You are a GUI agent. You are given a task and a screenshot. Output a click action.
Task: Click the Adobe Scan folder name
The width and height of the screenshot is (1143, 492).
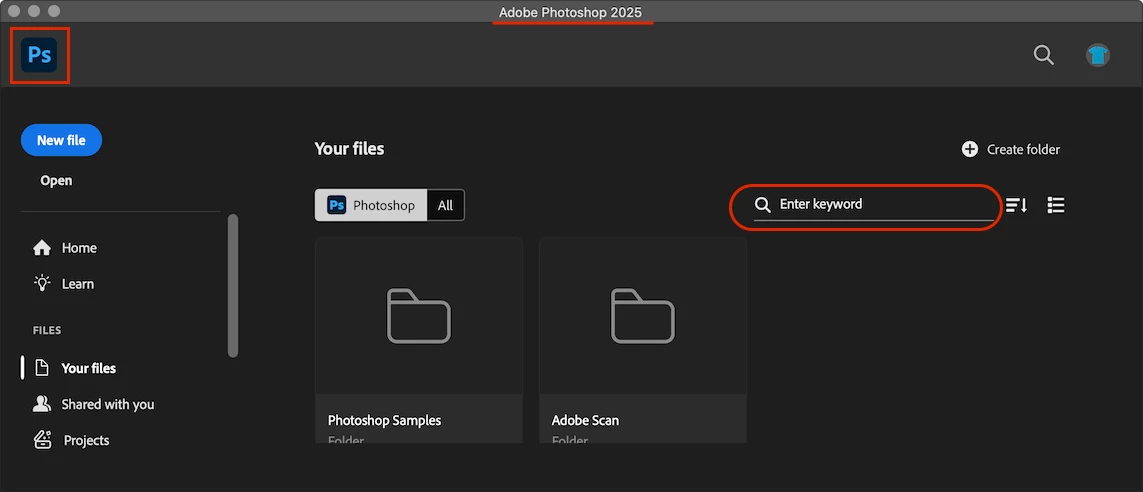pos(585,421)
